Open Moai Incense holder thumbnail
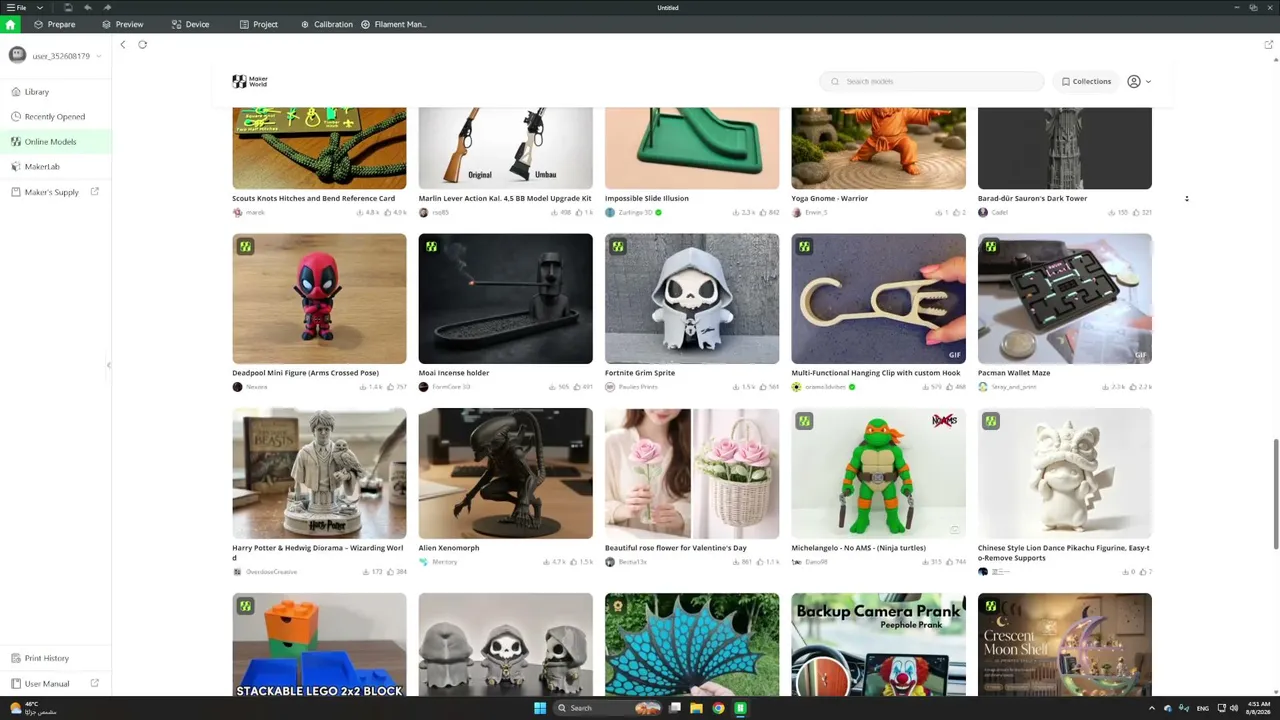Viewport: 1280px width, 720px height. (505, 299)
